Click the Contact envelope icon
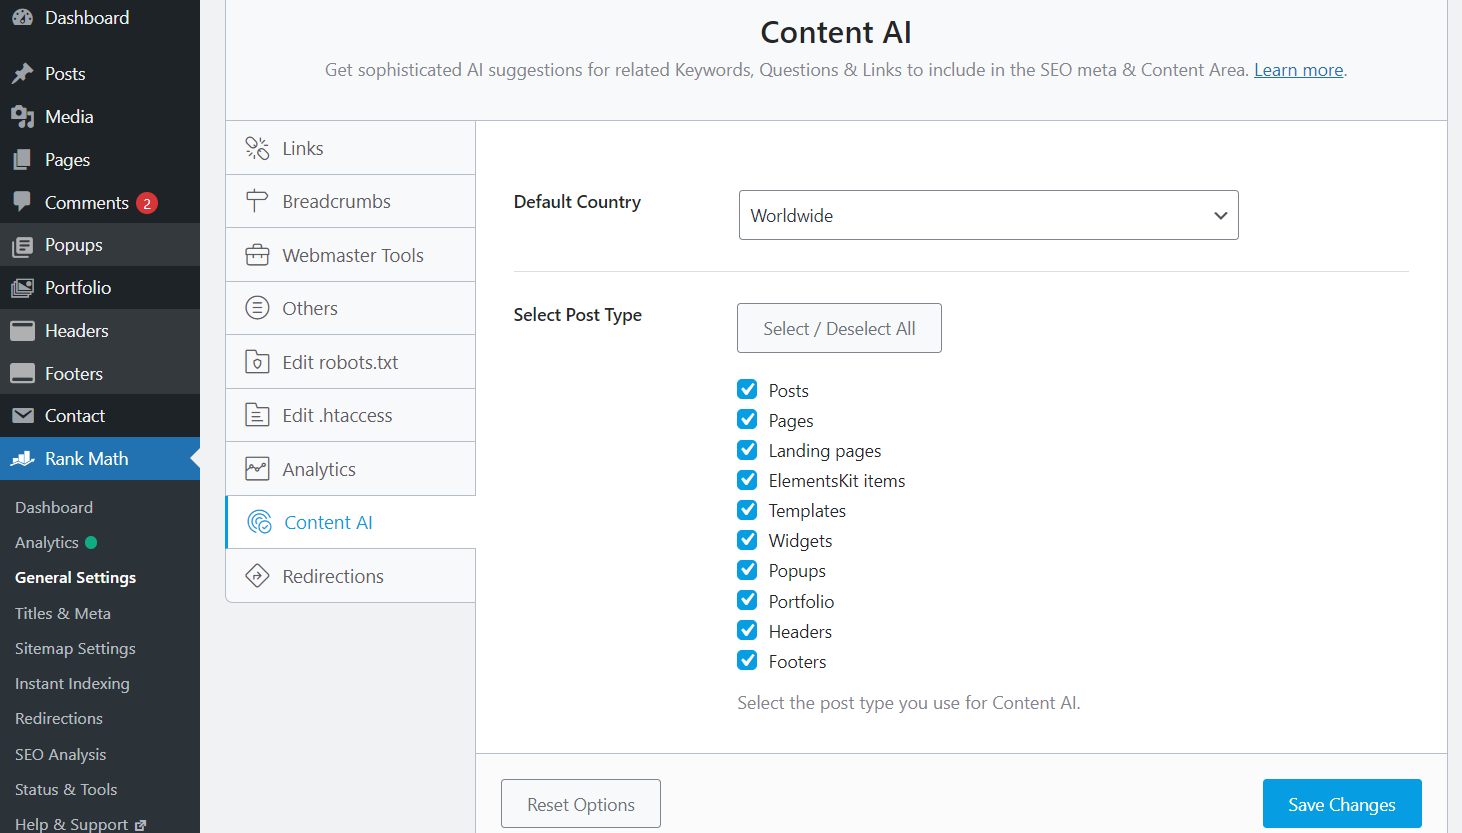This screenshot has height=833, width=1462. tap(22, 416)
